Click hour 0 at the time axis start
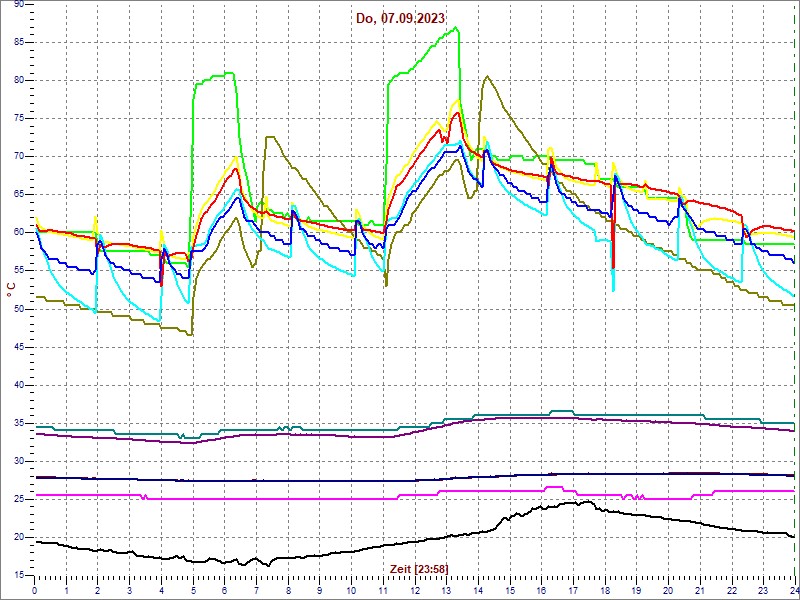The width and height of the screenshot is (800, 600). point(35,591)
